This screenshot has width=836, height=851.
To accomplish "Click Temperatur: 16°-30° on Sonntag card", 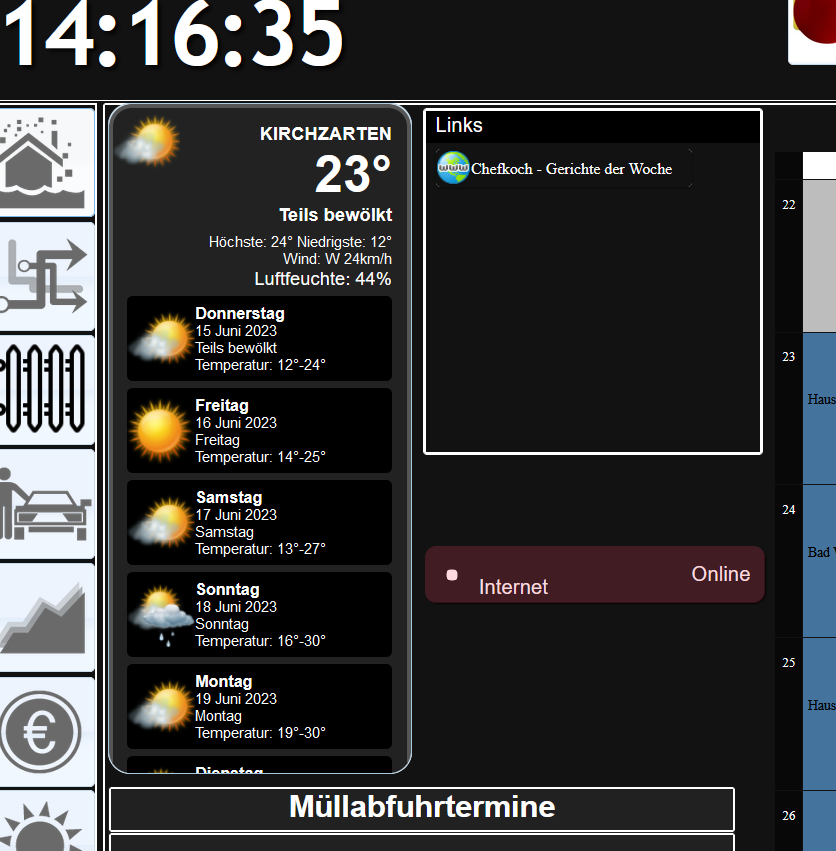I will click(x=261, y=641).
